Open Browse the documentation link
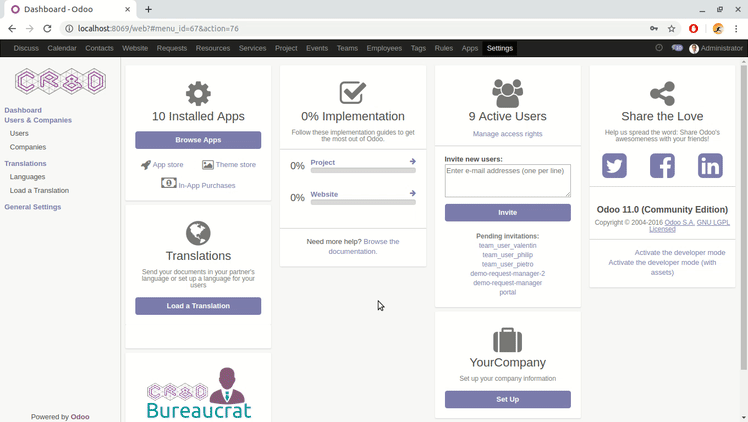Viewport: 748px width, 422px height. [x=364, y=246]
